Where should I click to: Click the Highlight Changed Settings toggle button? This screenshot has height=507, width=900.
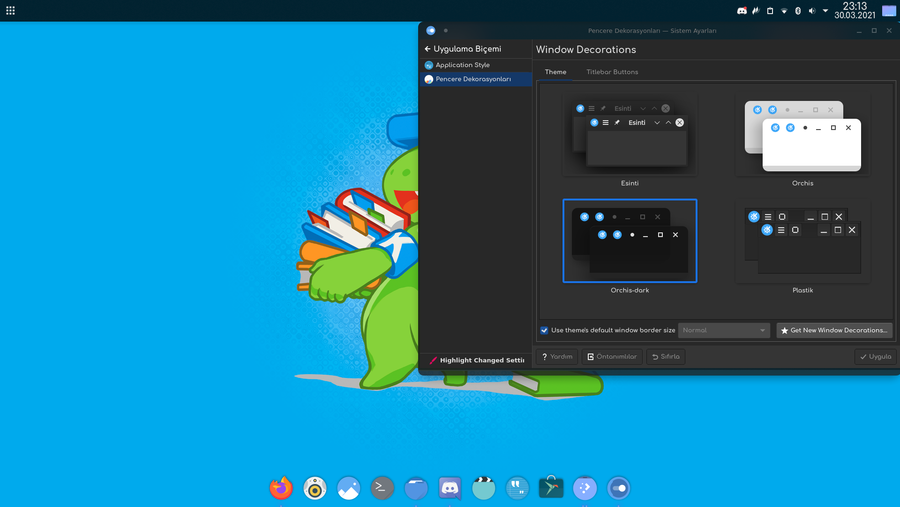(x=476, y=360)
